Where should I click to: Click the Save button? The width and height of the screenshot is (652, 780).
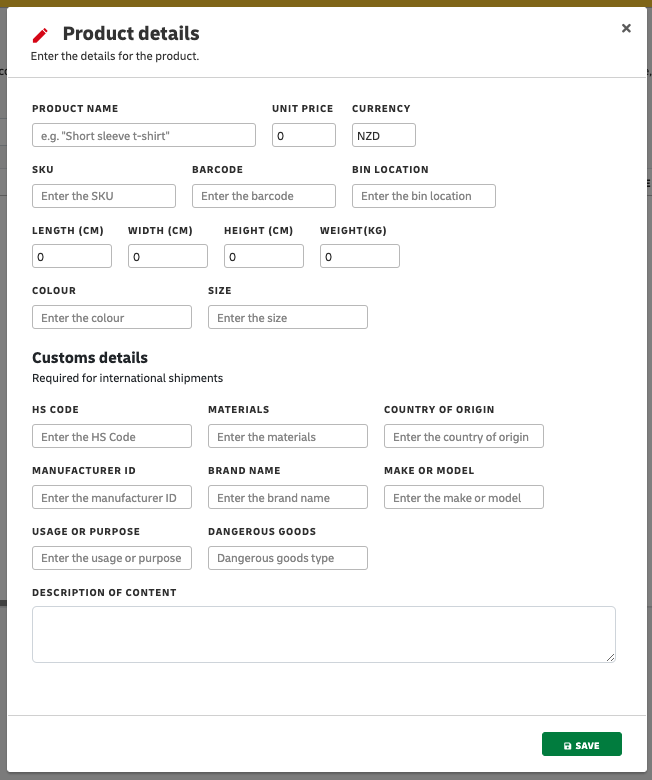pos(581,744)
